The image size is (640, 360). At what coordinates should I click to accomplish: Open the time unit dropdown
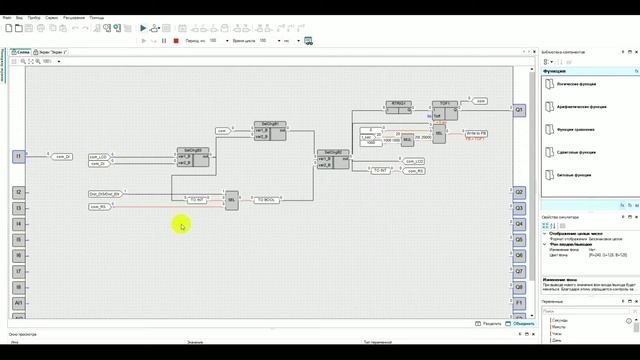[298, 41]
